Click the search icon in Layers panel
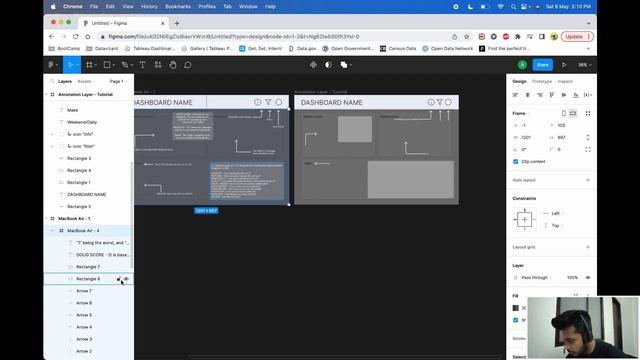640x360 pixels. (52, 81)
